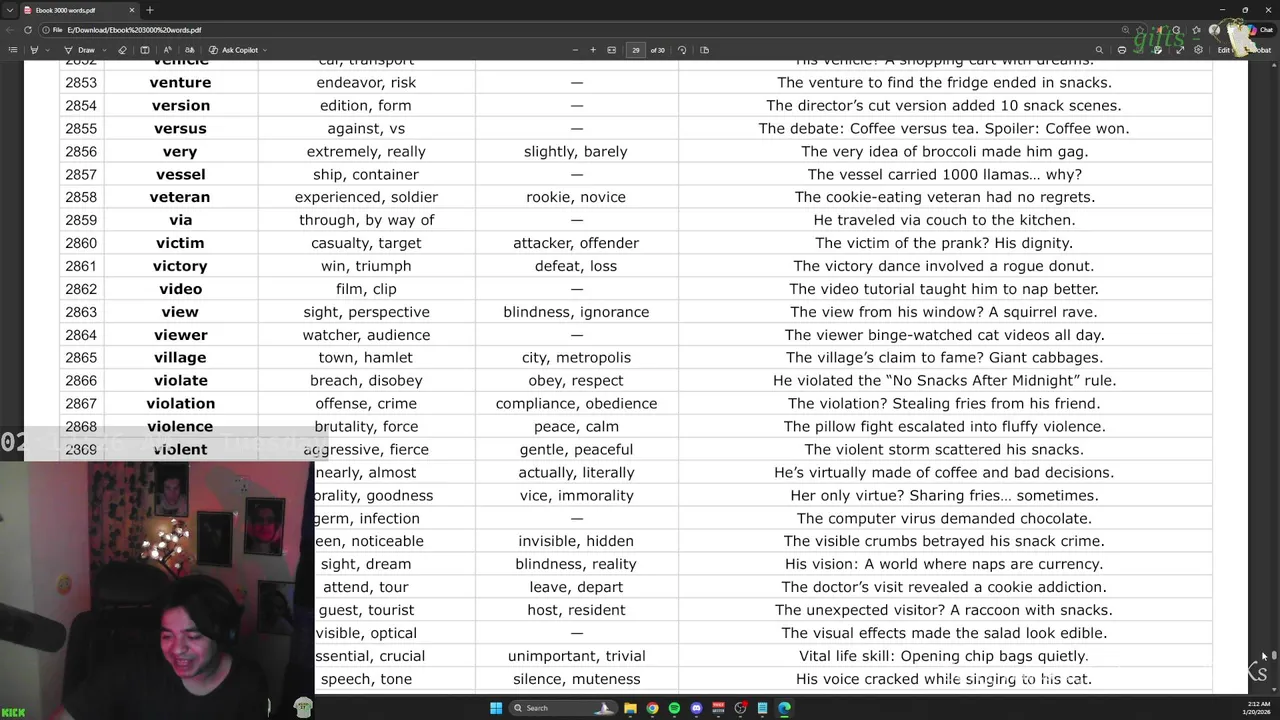This screenshot has height=720, width=1280.
Task: Close the Ebook 3000 words.pdf tab
Action: [130, 10]
